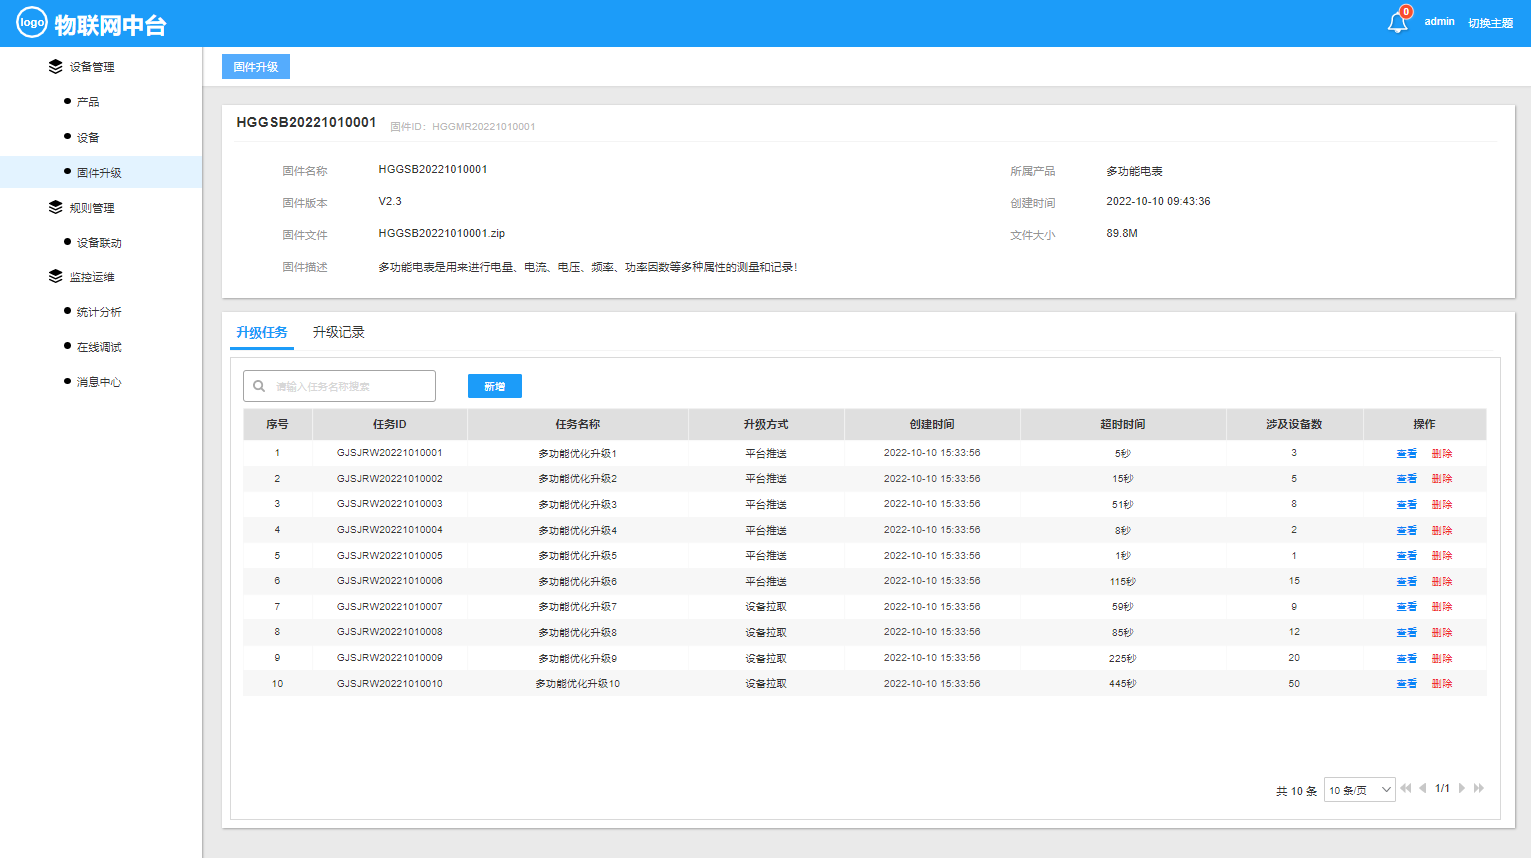This screenshot has width=1531, height=858.
Task: Click the logo icon in header
Action: click(x=32, y=22)
